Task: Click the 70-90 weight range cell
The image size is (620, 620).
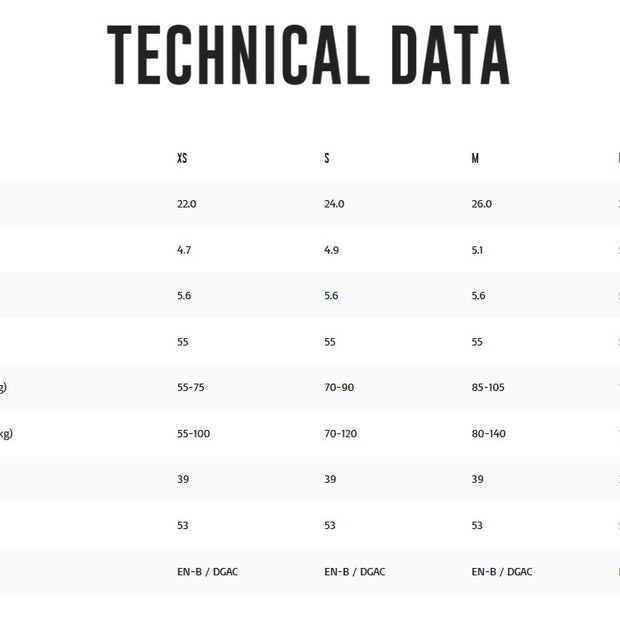Action: 339,388
